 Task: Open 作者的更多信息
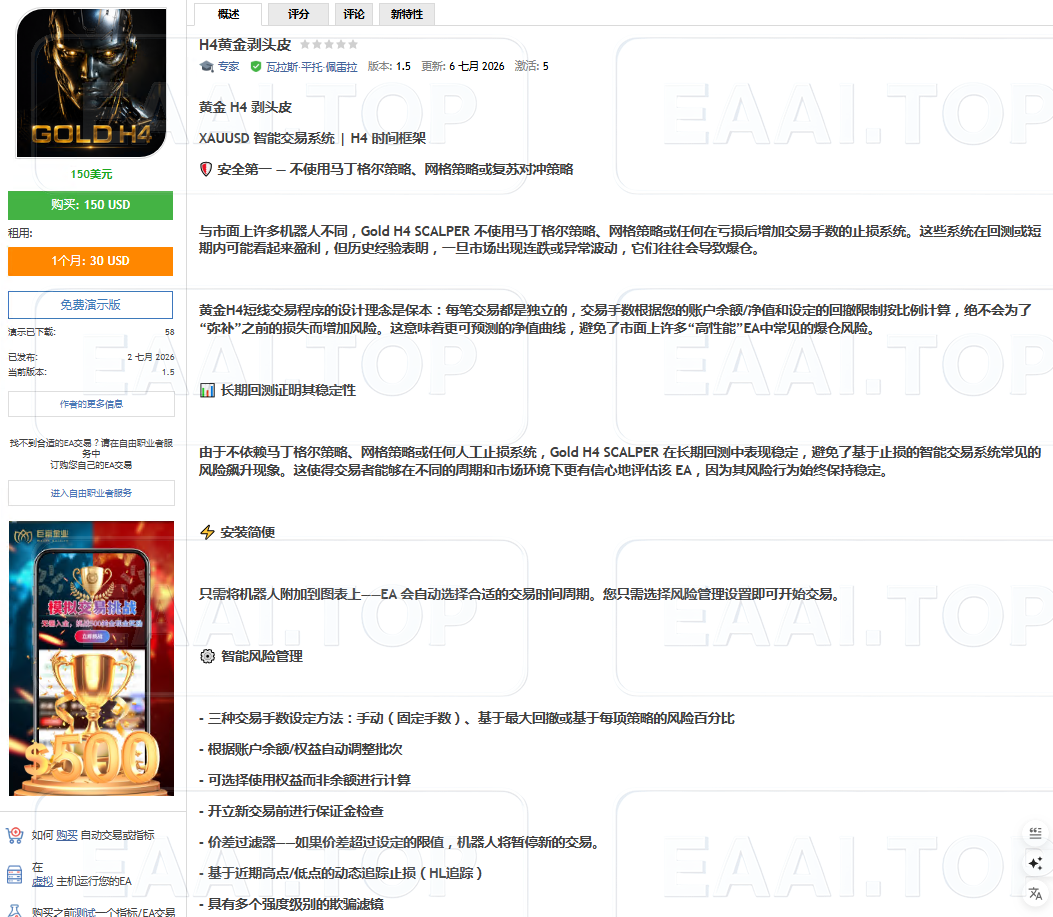(91, 404)
